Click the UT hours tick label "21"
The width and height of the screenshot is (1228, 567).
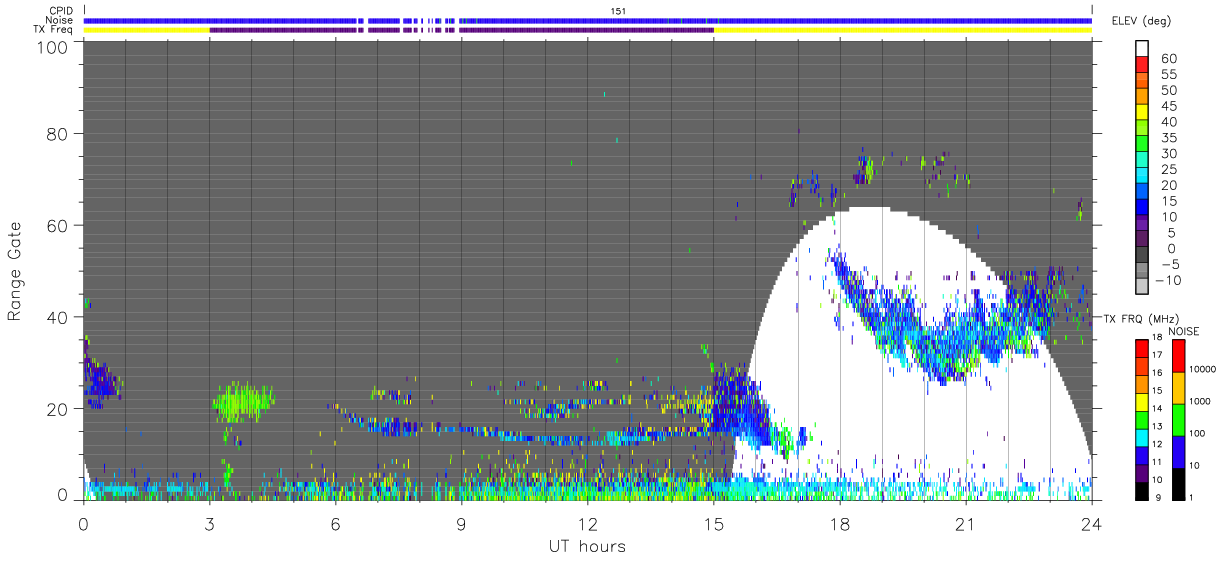click(x=965, y=523)
